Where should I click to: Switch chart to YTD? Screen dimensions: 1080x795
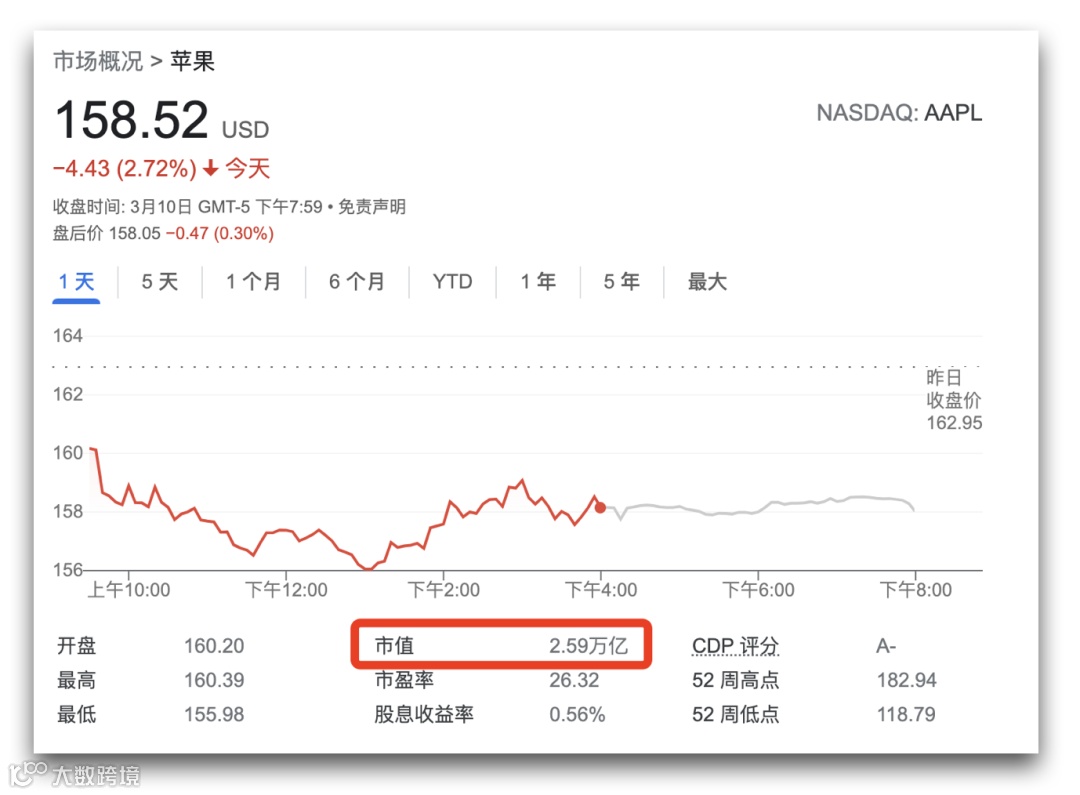coord(453,282)
